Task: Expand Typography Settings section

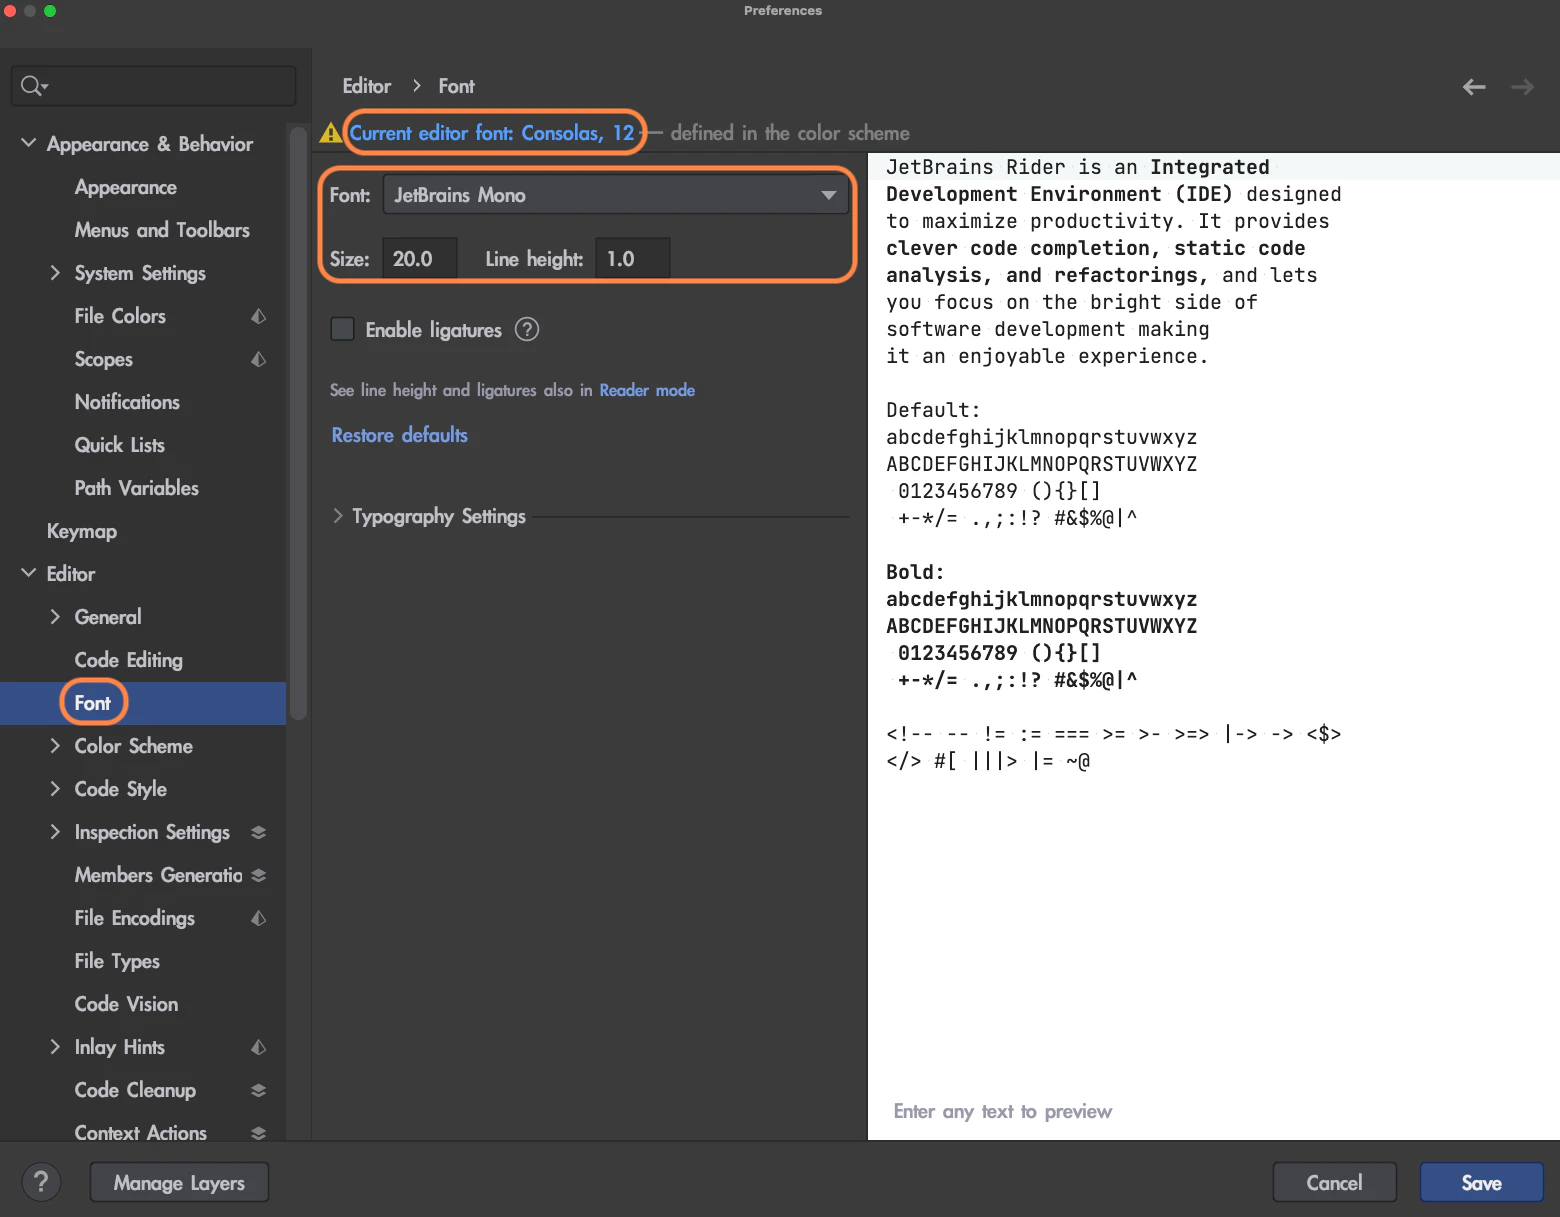Action: coord(337,516)
